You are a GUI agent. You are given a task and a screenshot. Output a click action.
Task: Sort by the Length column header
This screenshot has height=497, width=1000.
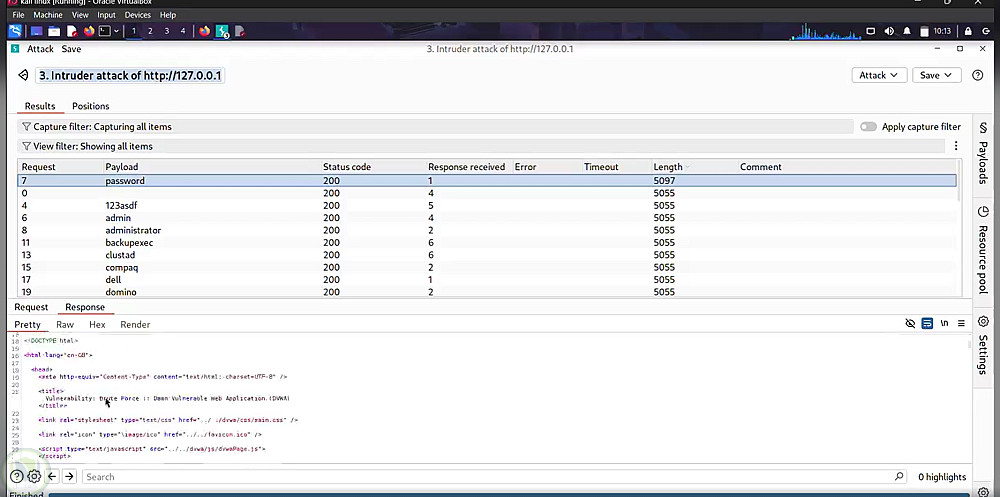[668, 167]
